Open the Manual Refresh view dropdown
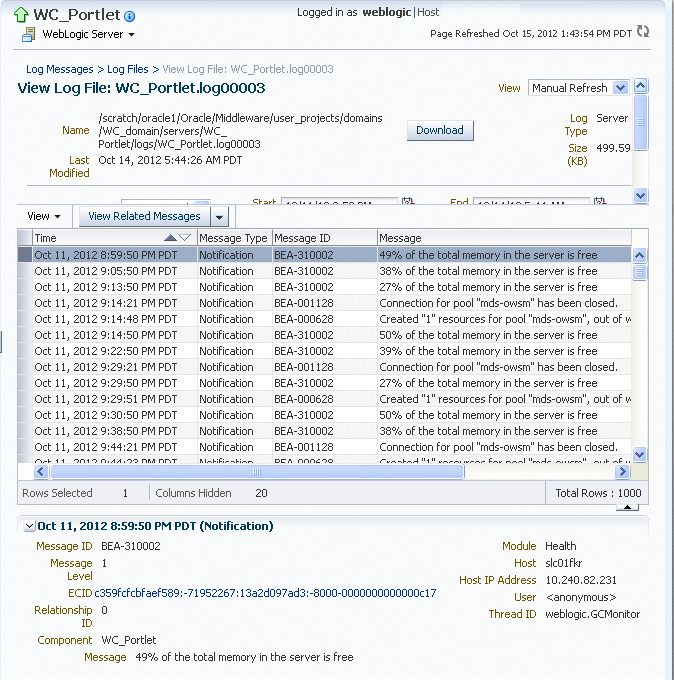 578,88
